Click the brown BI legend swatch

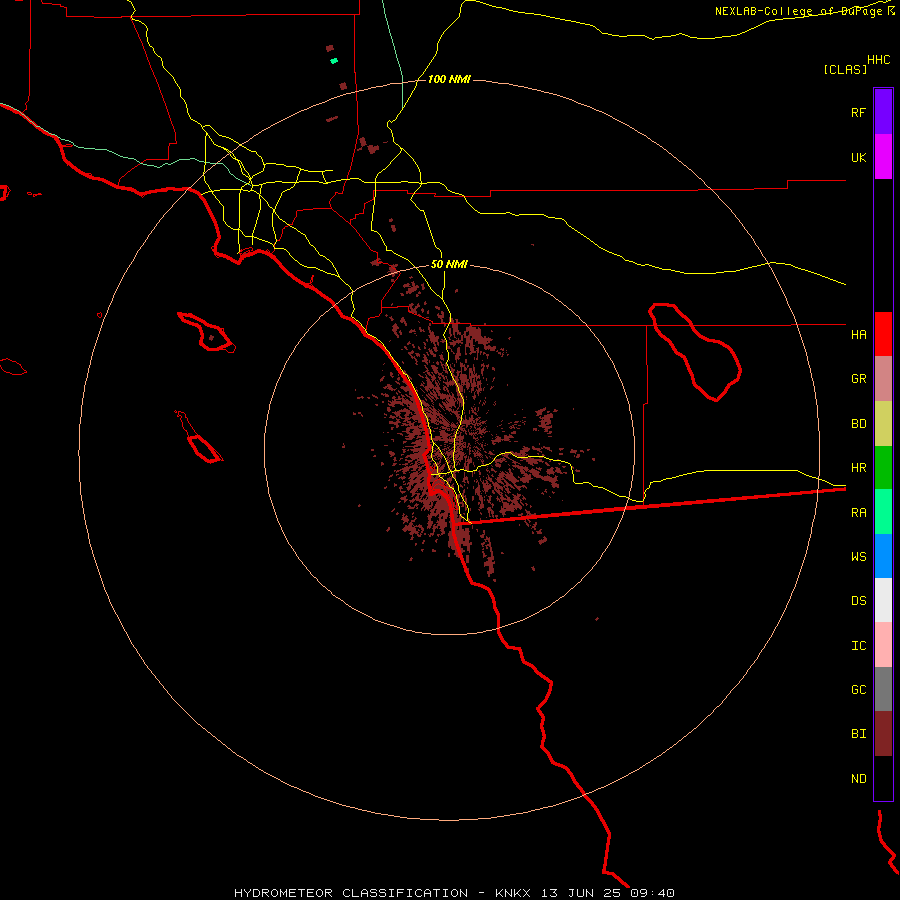883,734
